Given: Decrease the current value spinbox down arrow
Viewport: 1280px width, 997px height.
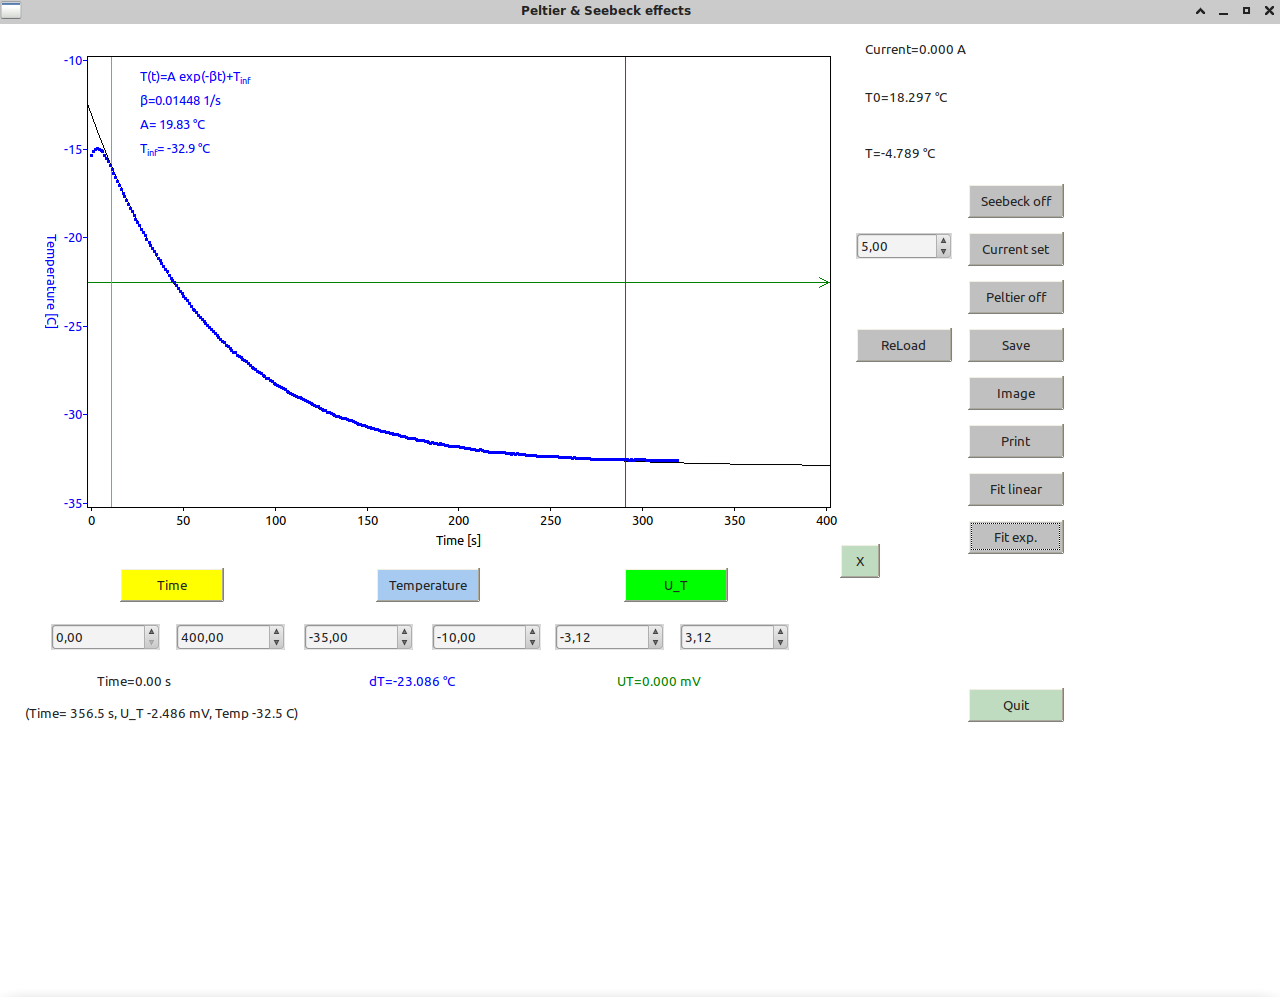Looking at the screenshot, I should click(943, 252).
